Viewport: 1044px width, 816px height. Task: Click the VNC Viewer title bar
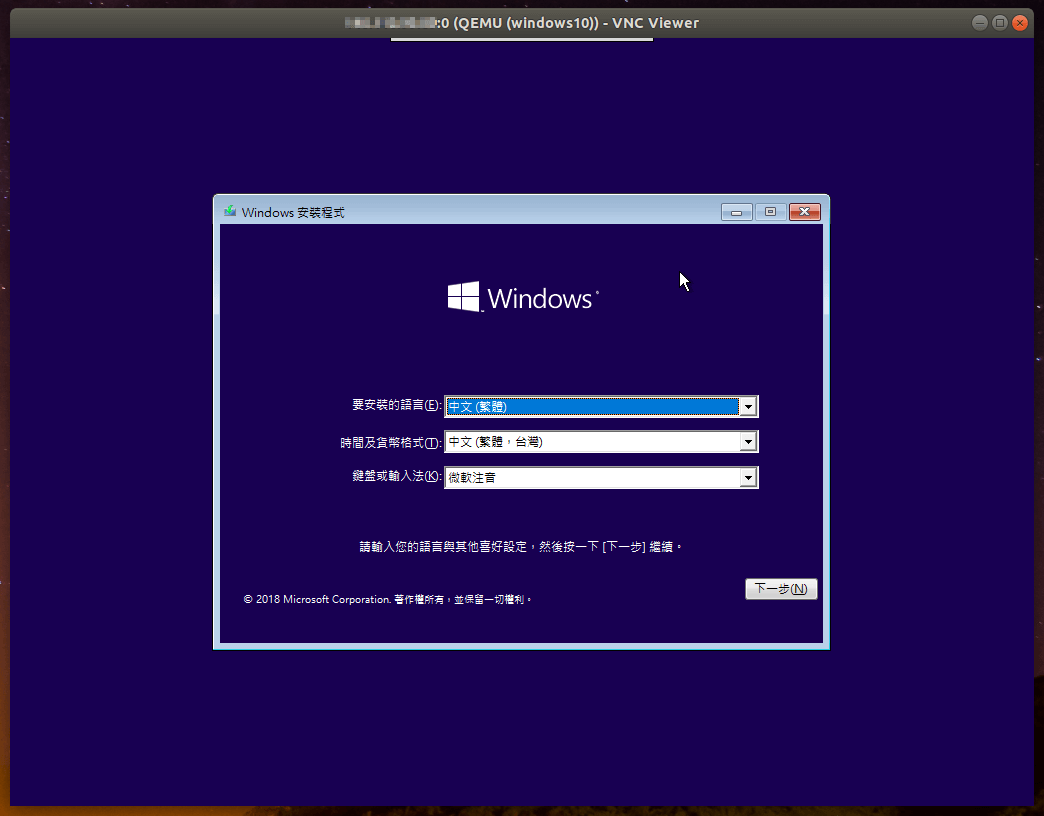520,22
